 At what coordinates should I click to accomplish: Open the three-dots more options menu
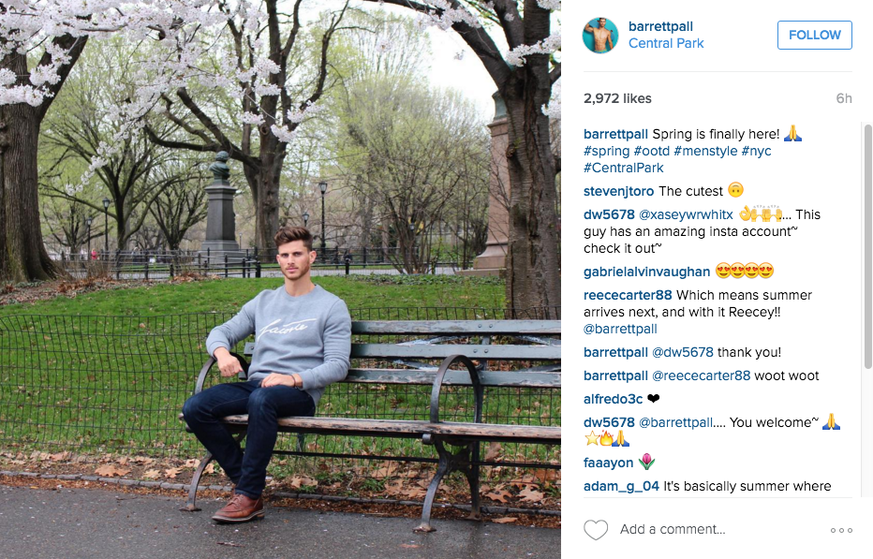point(841,530)
